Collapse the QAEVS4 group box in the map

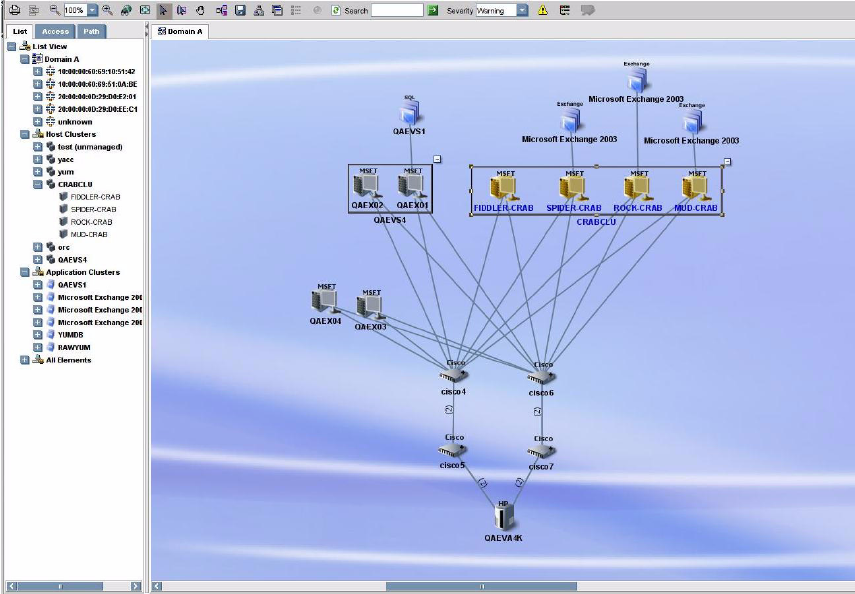click(x=437, y=159)
